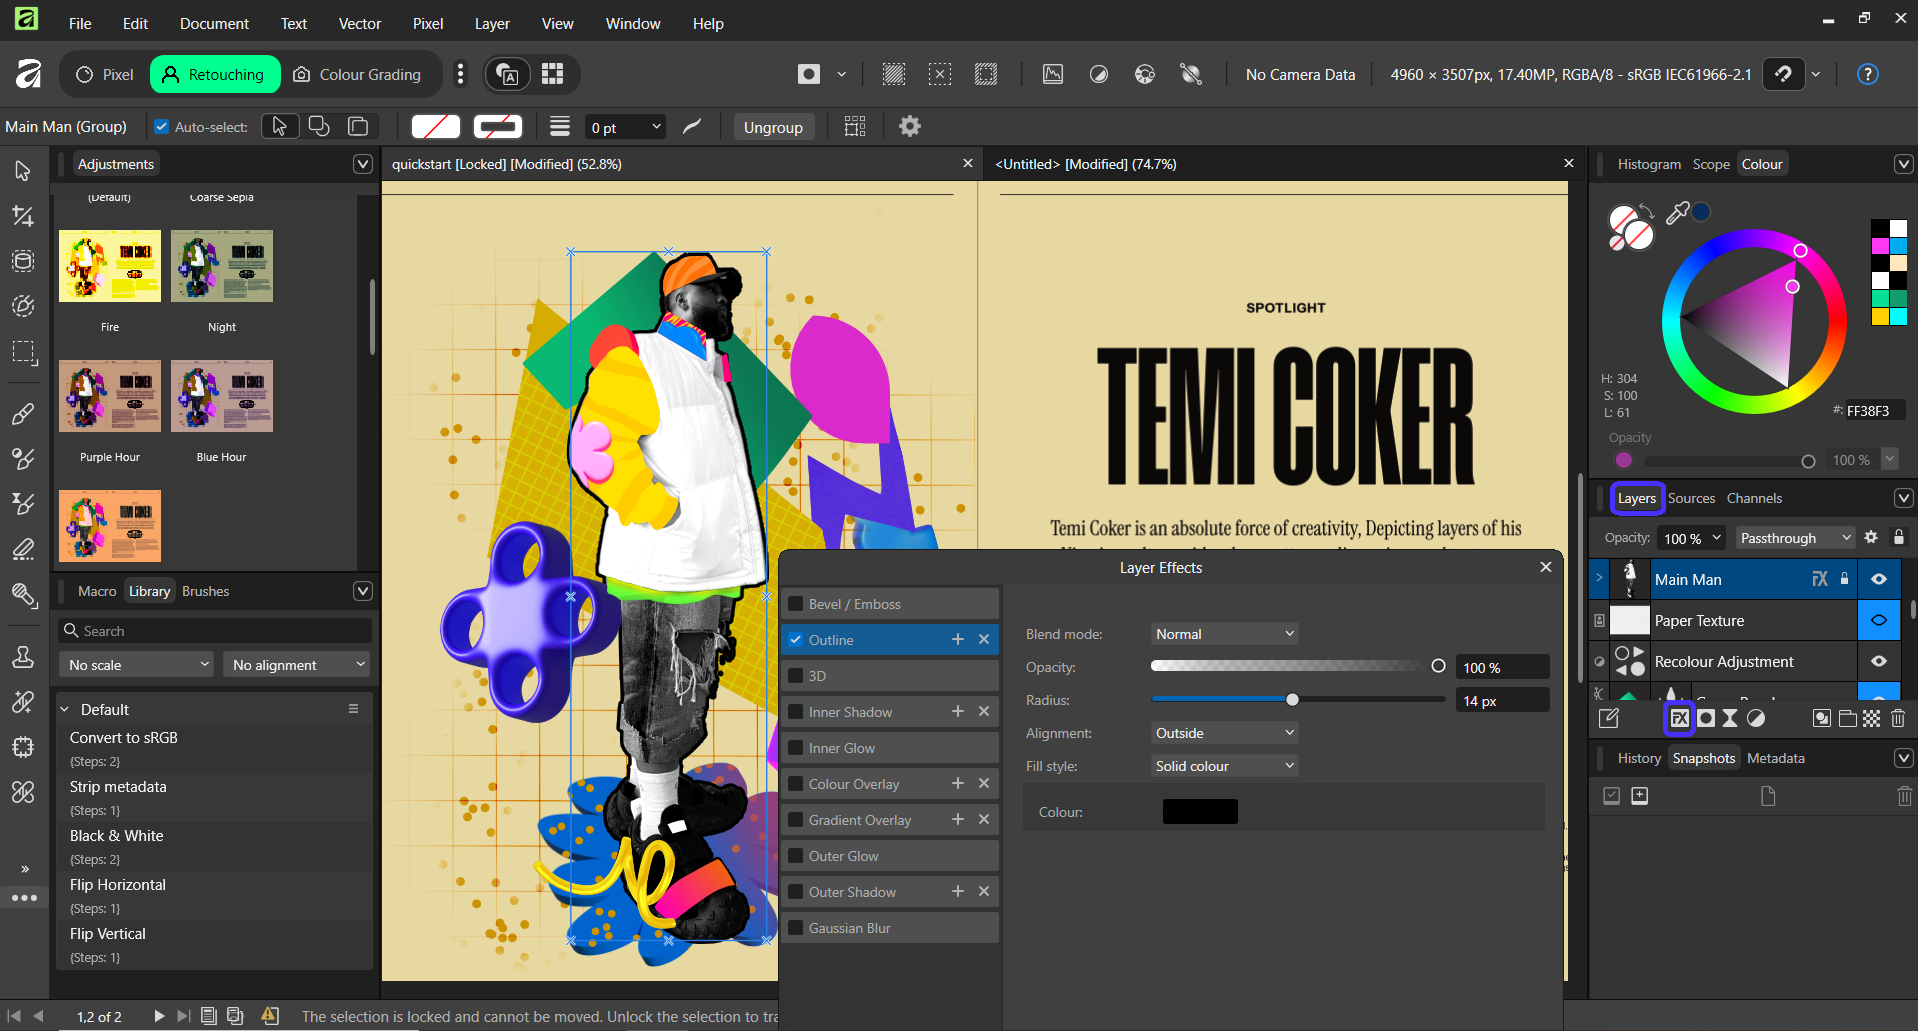Image resolution: width=1918 pixels, height=1031 pixels.
Task: Switch to Colour Grading workspace
Action: click(x=357, y=74)
